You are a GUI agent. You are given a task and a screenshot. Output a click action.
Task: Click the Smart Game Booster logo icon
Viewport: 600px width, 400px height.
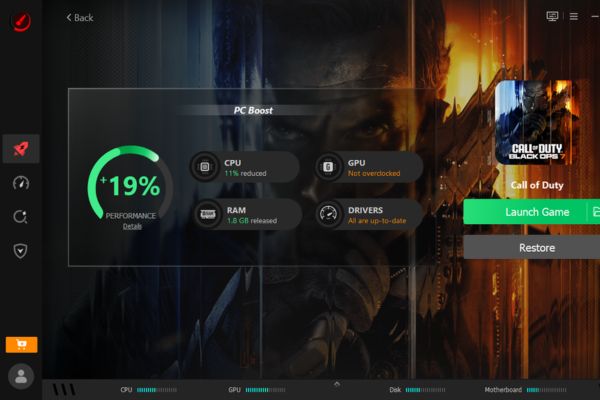coord(21,21)
